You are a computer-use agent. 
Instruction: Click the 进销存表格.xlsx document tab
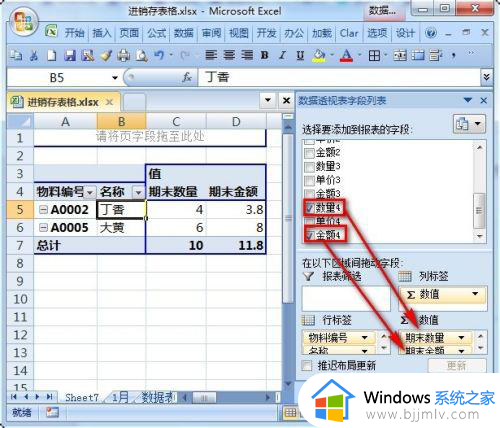[x=63, y=102]
